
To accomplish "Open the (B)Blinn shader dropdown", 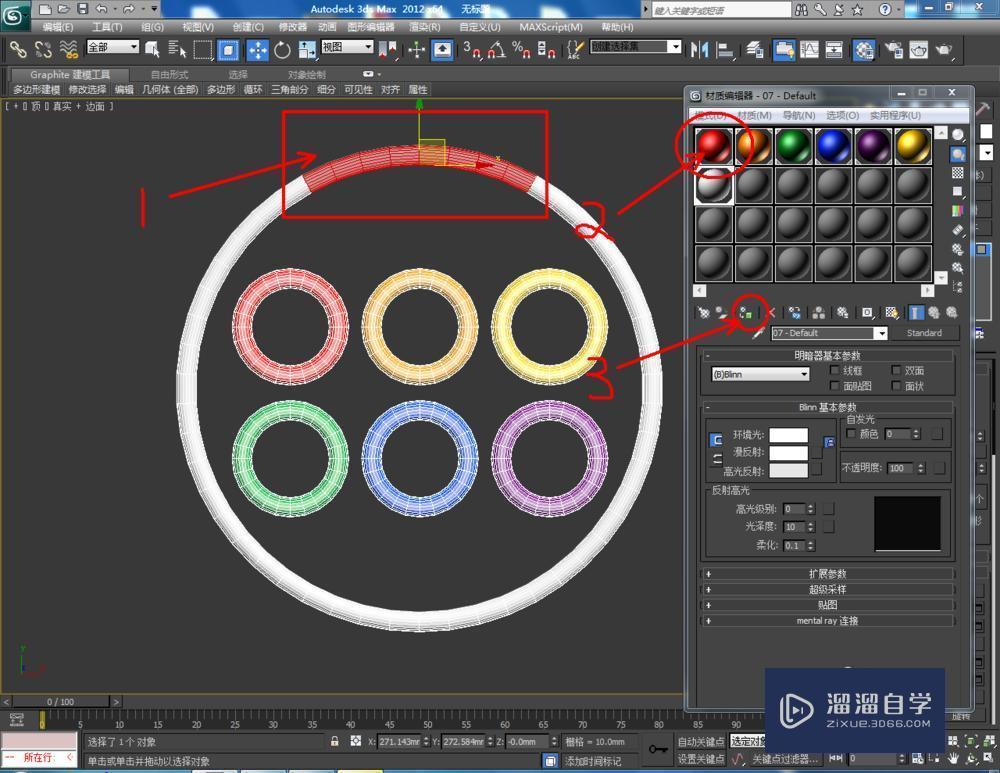I will coord(758,373).
